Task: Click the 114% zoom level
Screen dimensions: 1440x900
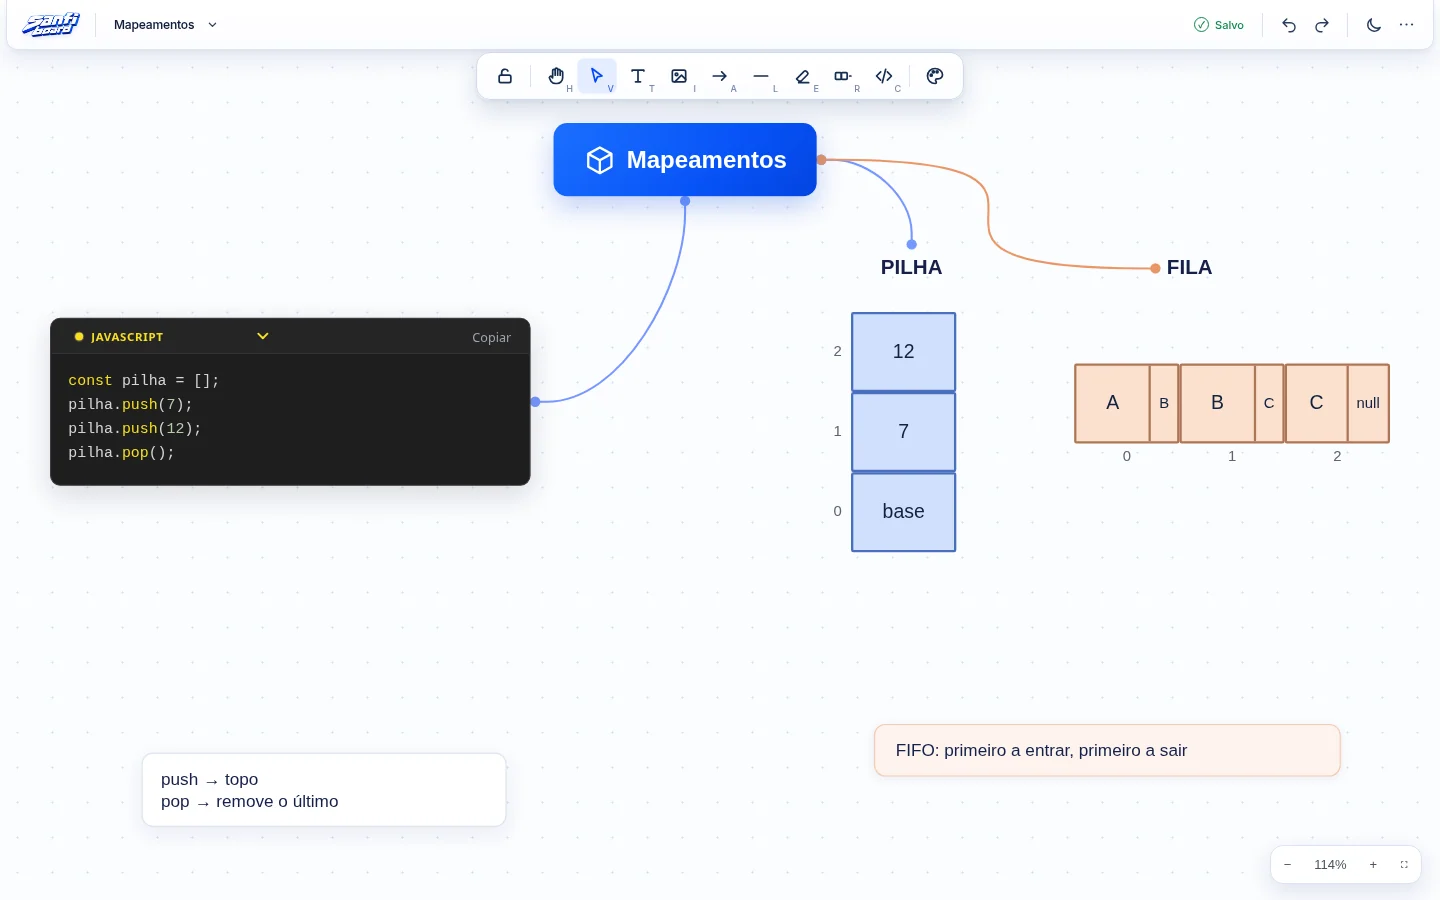Action: coord(1330,865)
